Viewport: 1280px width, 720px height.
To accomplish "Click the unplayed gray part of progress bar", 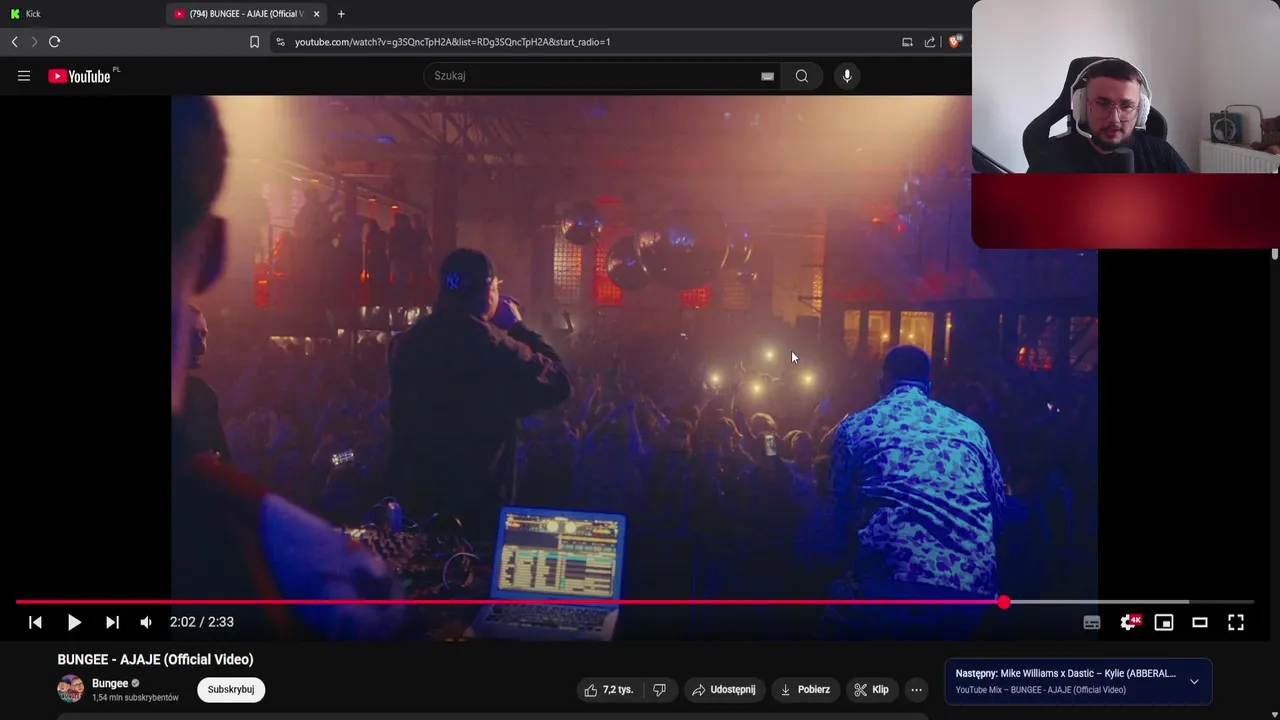I will 1130,602.
